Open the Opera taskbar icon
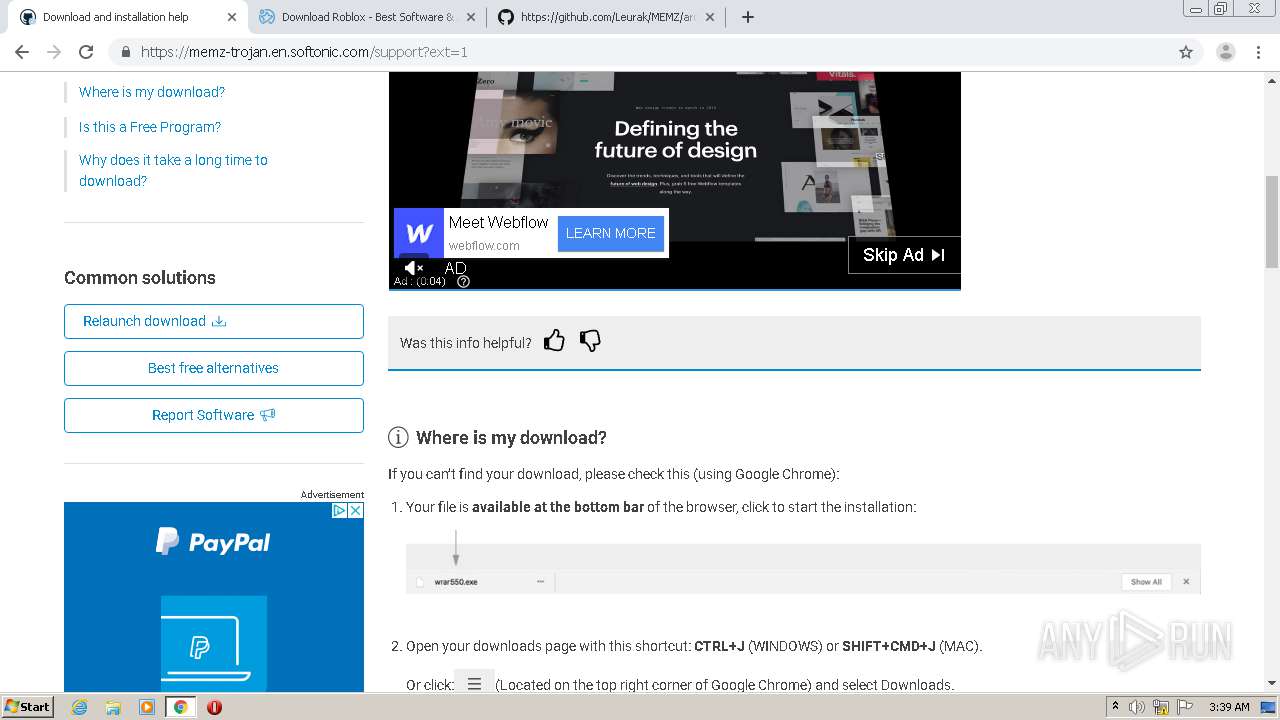The width and height of the screenshot is (1280, 720). pos(214,707)
